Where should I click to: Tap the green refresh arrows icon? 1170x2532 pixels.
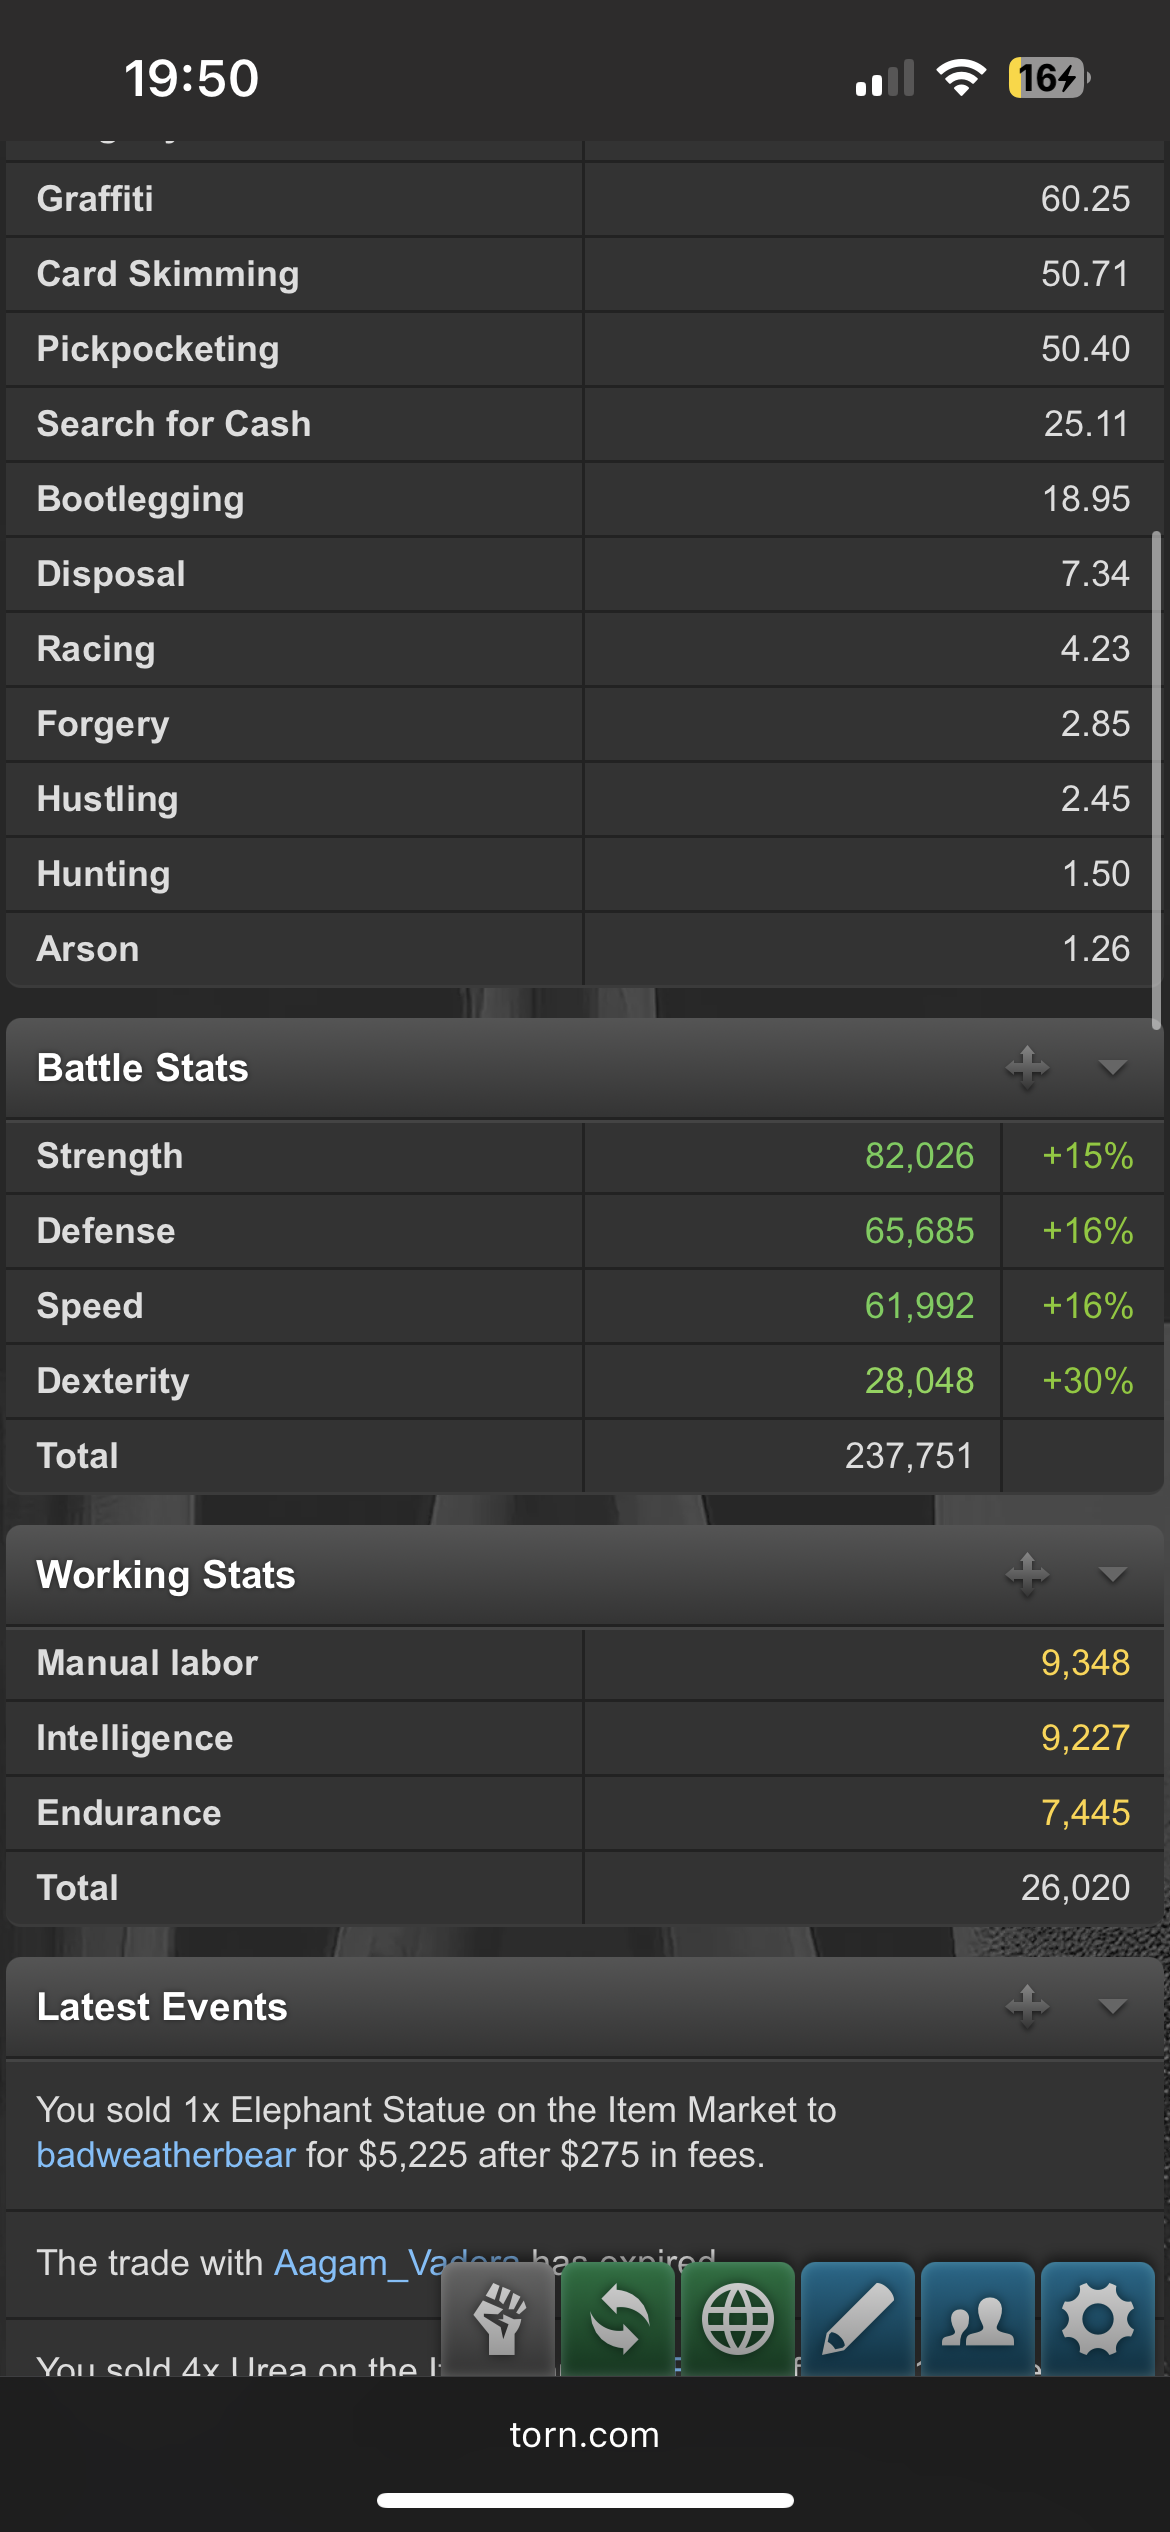pyautogui.click(x=618, y=2319)
